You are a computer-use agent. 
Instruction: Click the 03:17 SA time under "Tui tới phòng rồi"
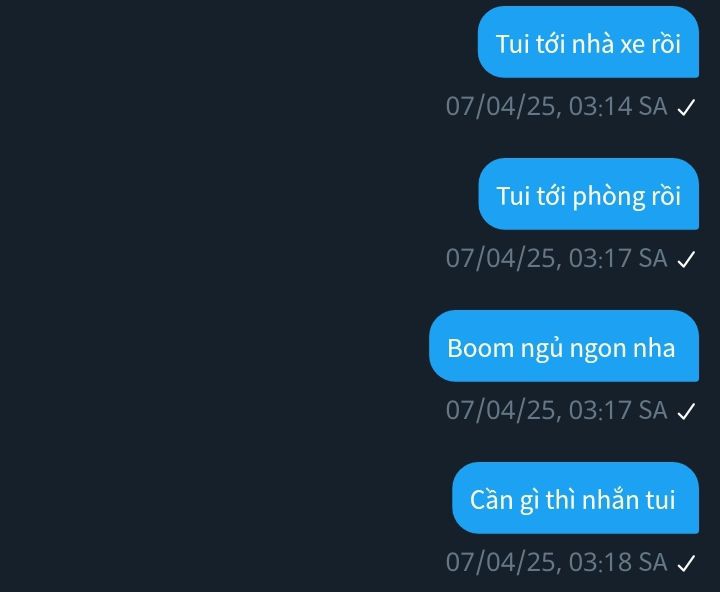pos(618,258)
